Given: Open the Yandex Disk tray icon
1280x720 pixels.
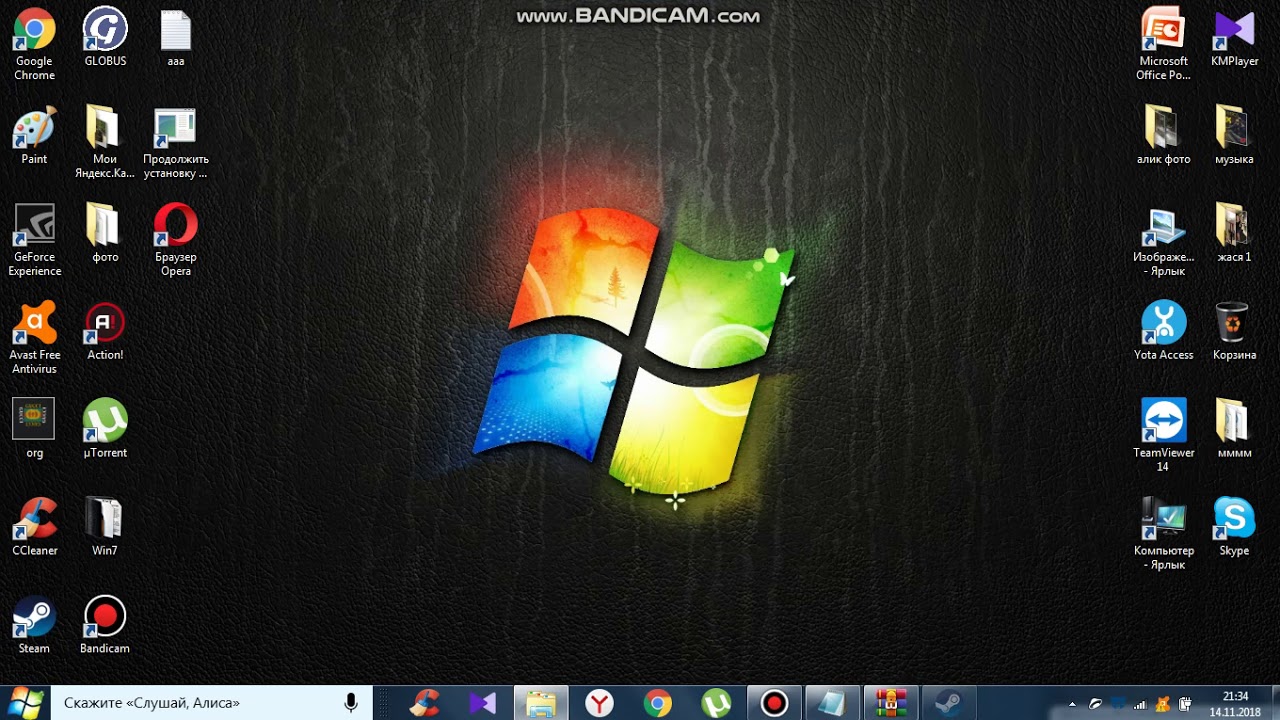Looking at the screenshot, I should 1096,704.
